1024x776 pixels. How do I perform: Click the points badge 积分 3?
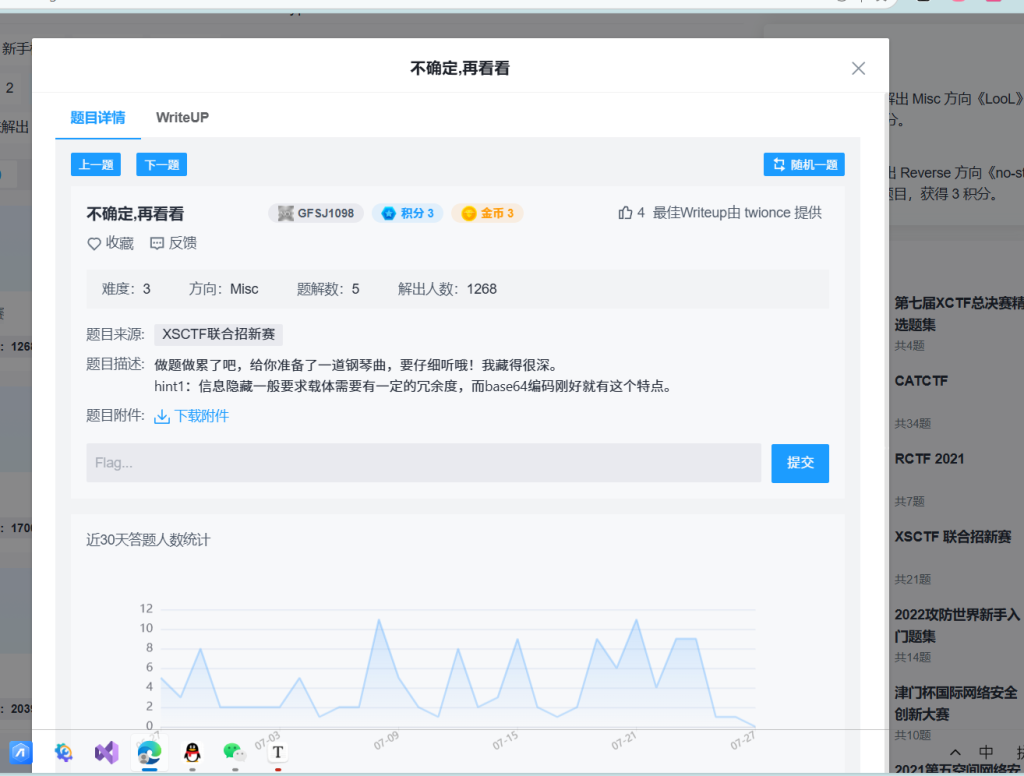click(407, 213)
